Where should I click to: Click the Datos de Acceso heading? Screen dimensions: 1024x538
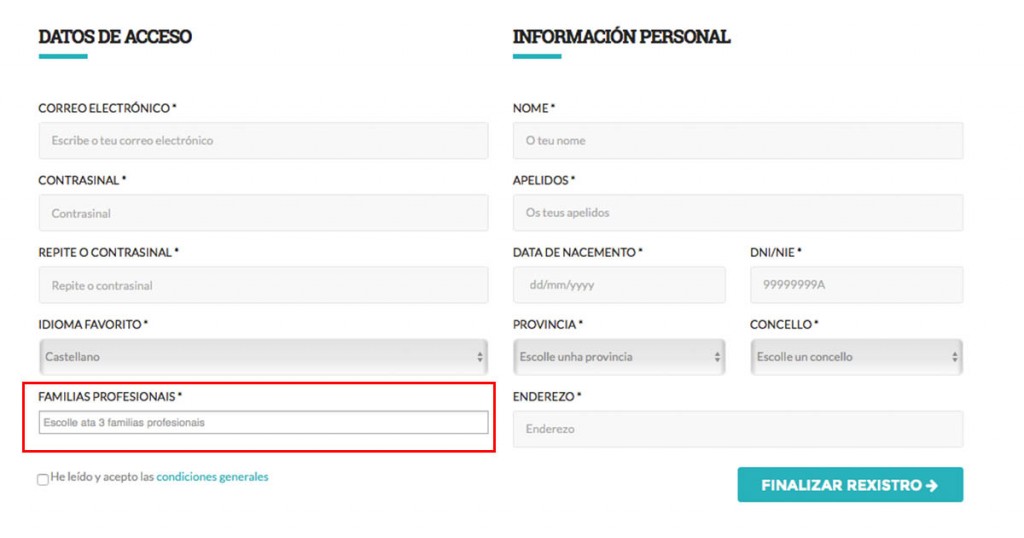click(115, 37)
